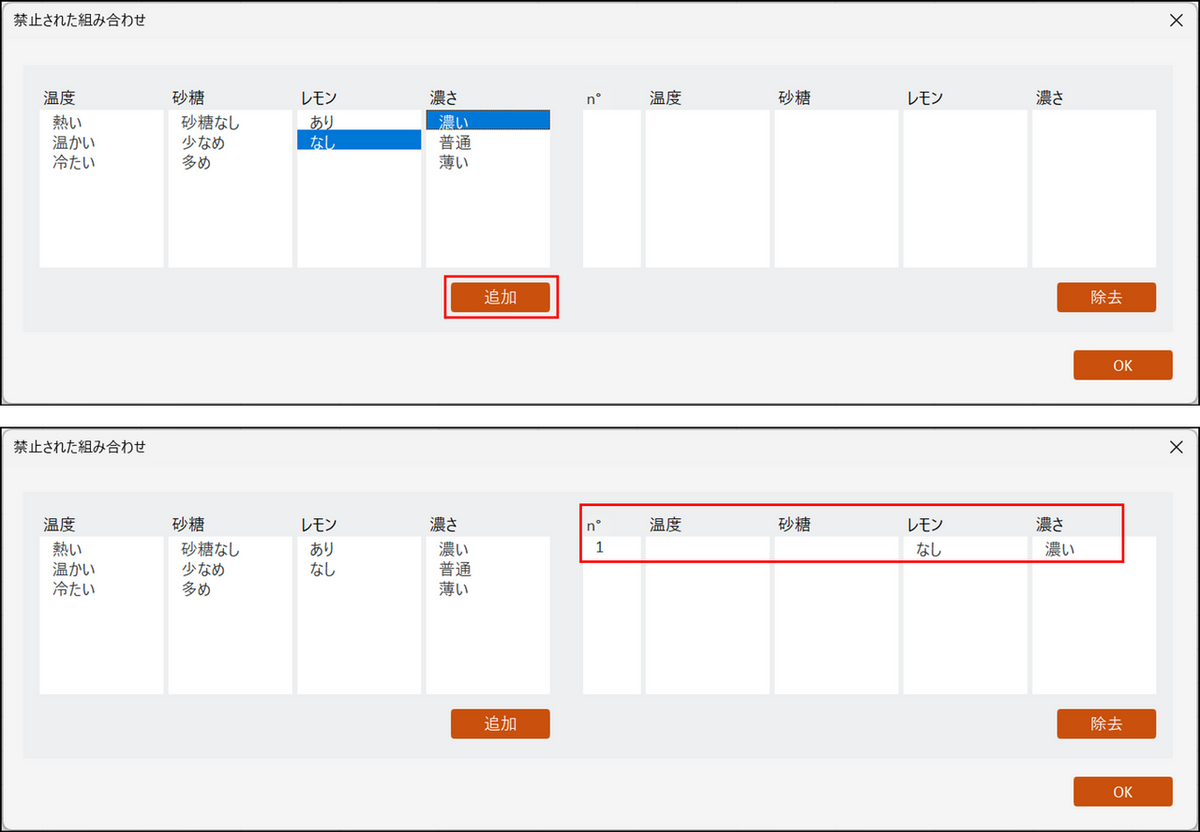The height and width of the screenshot is (832, 1200).
Task: Select あり in the upper dialog's レモン list
Action: coord(322,122)
